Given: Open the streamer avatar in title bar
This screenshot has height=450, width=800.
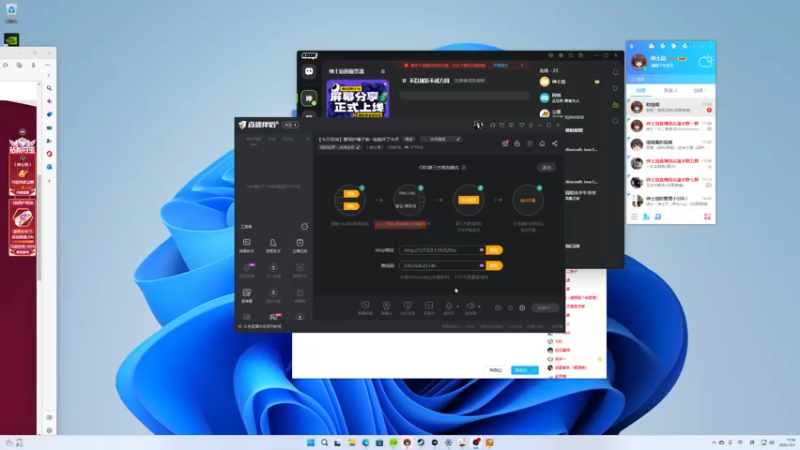Looking at the screenshot, I should [x=478, y=125].
